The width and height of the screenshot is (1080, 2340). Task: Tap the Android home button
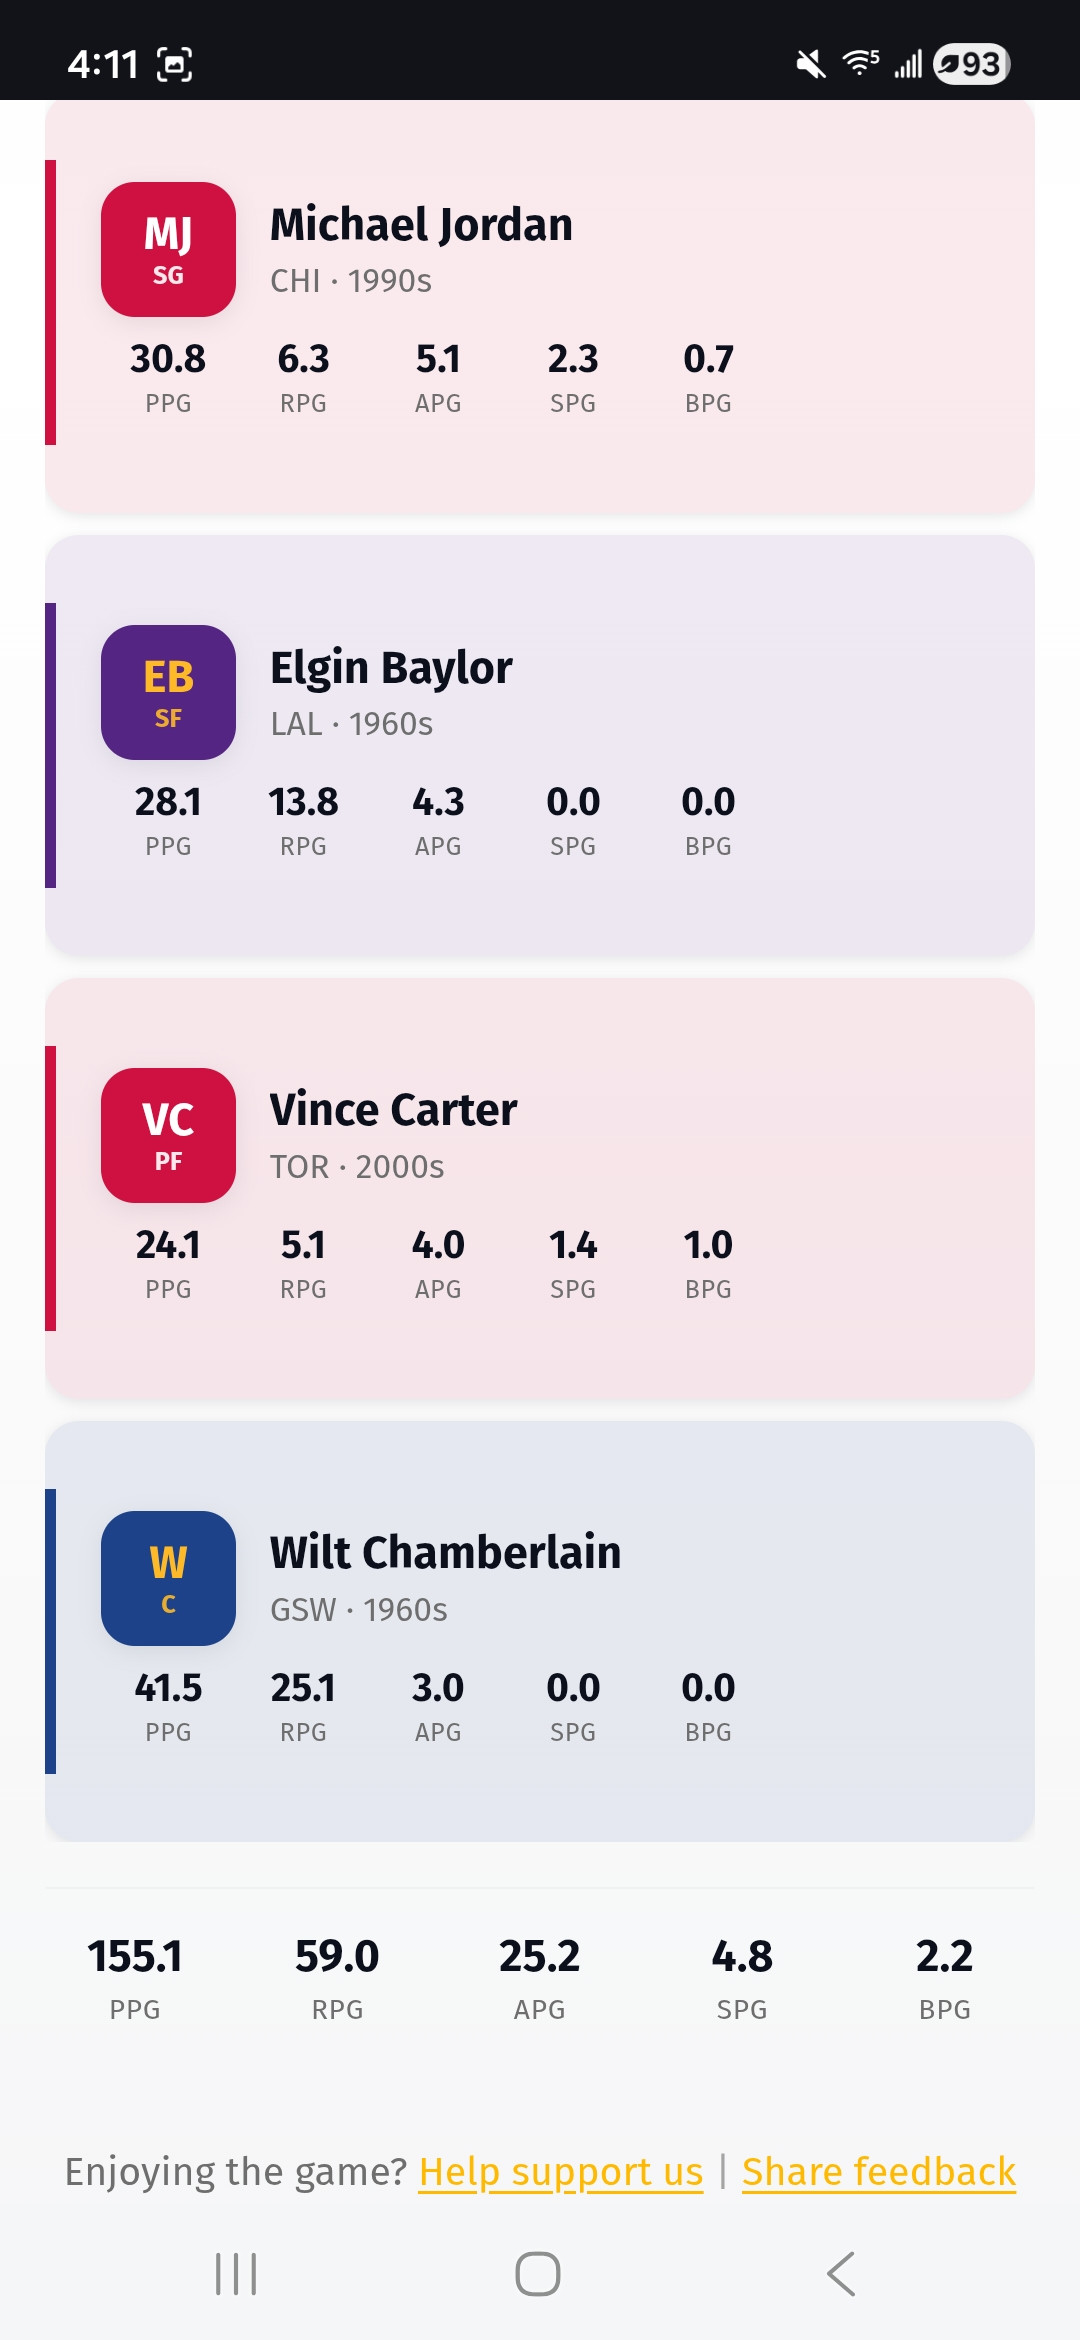(x=538, y=2274)
